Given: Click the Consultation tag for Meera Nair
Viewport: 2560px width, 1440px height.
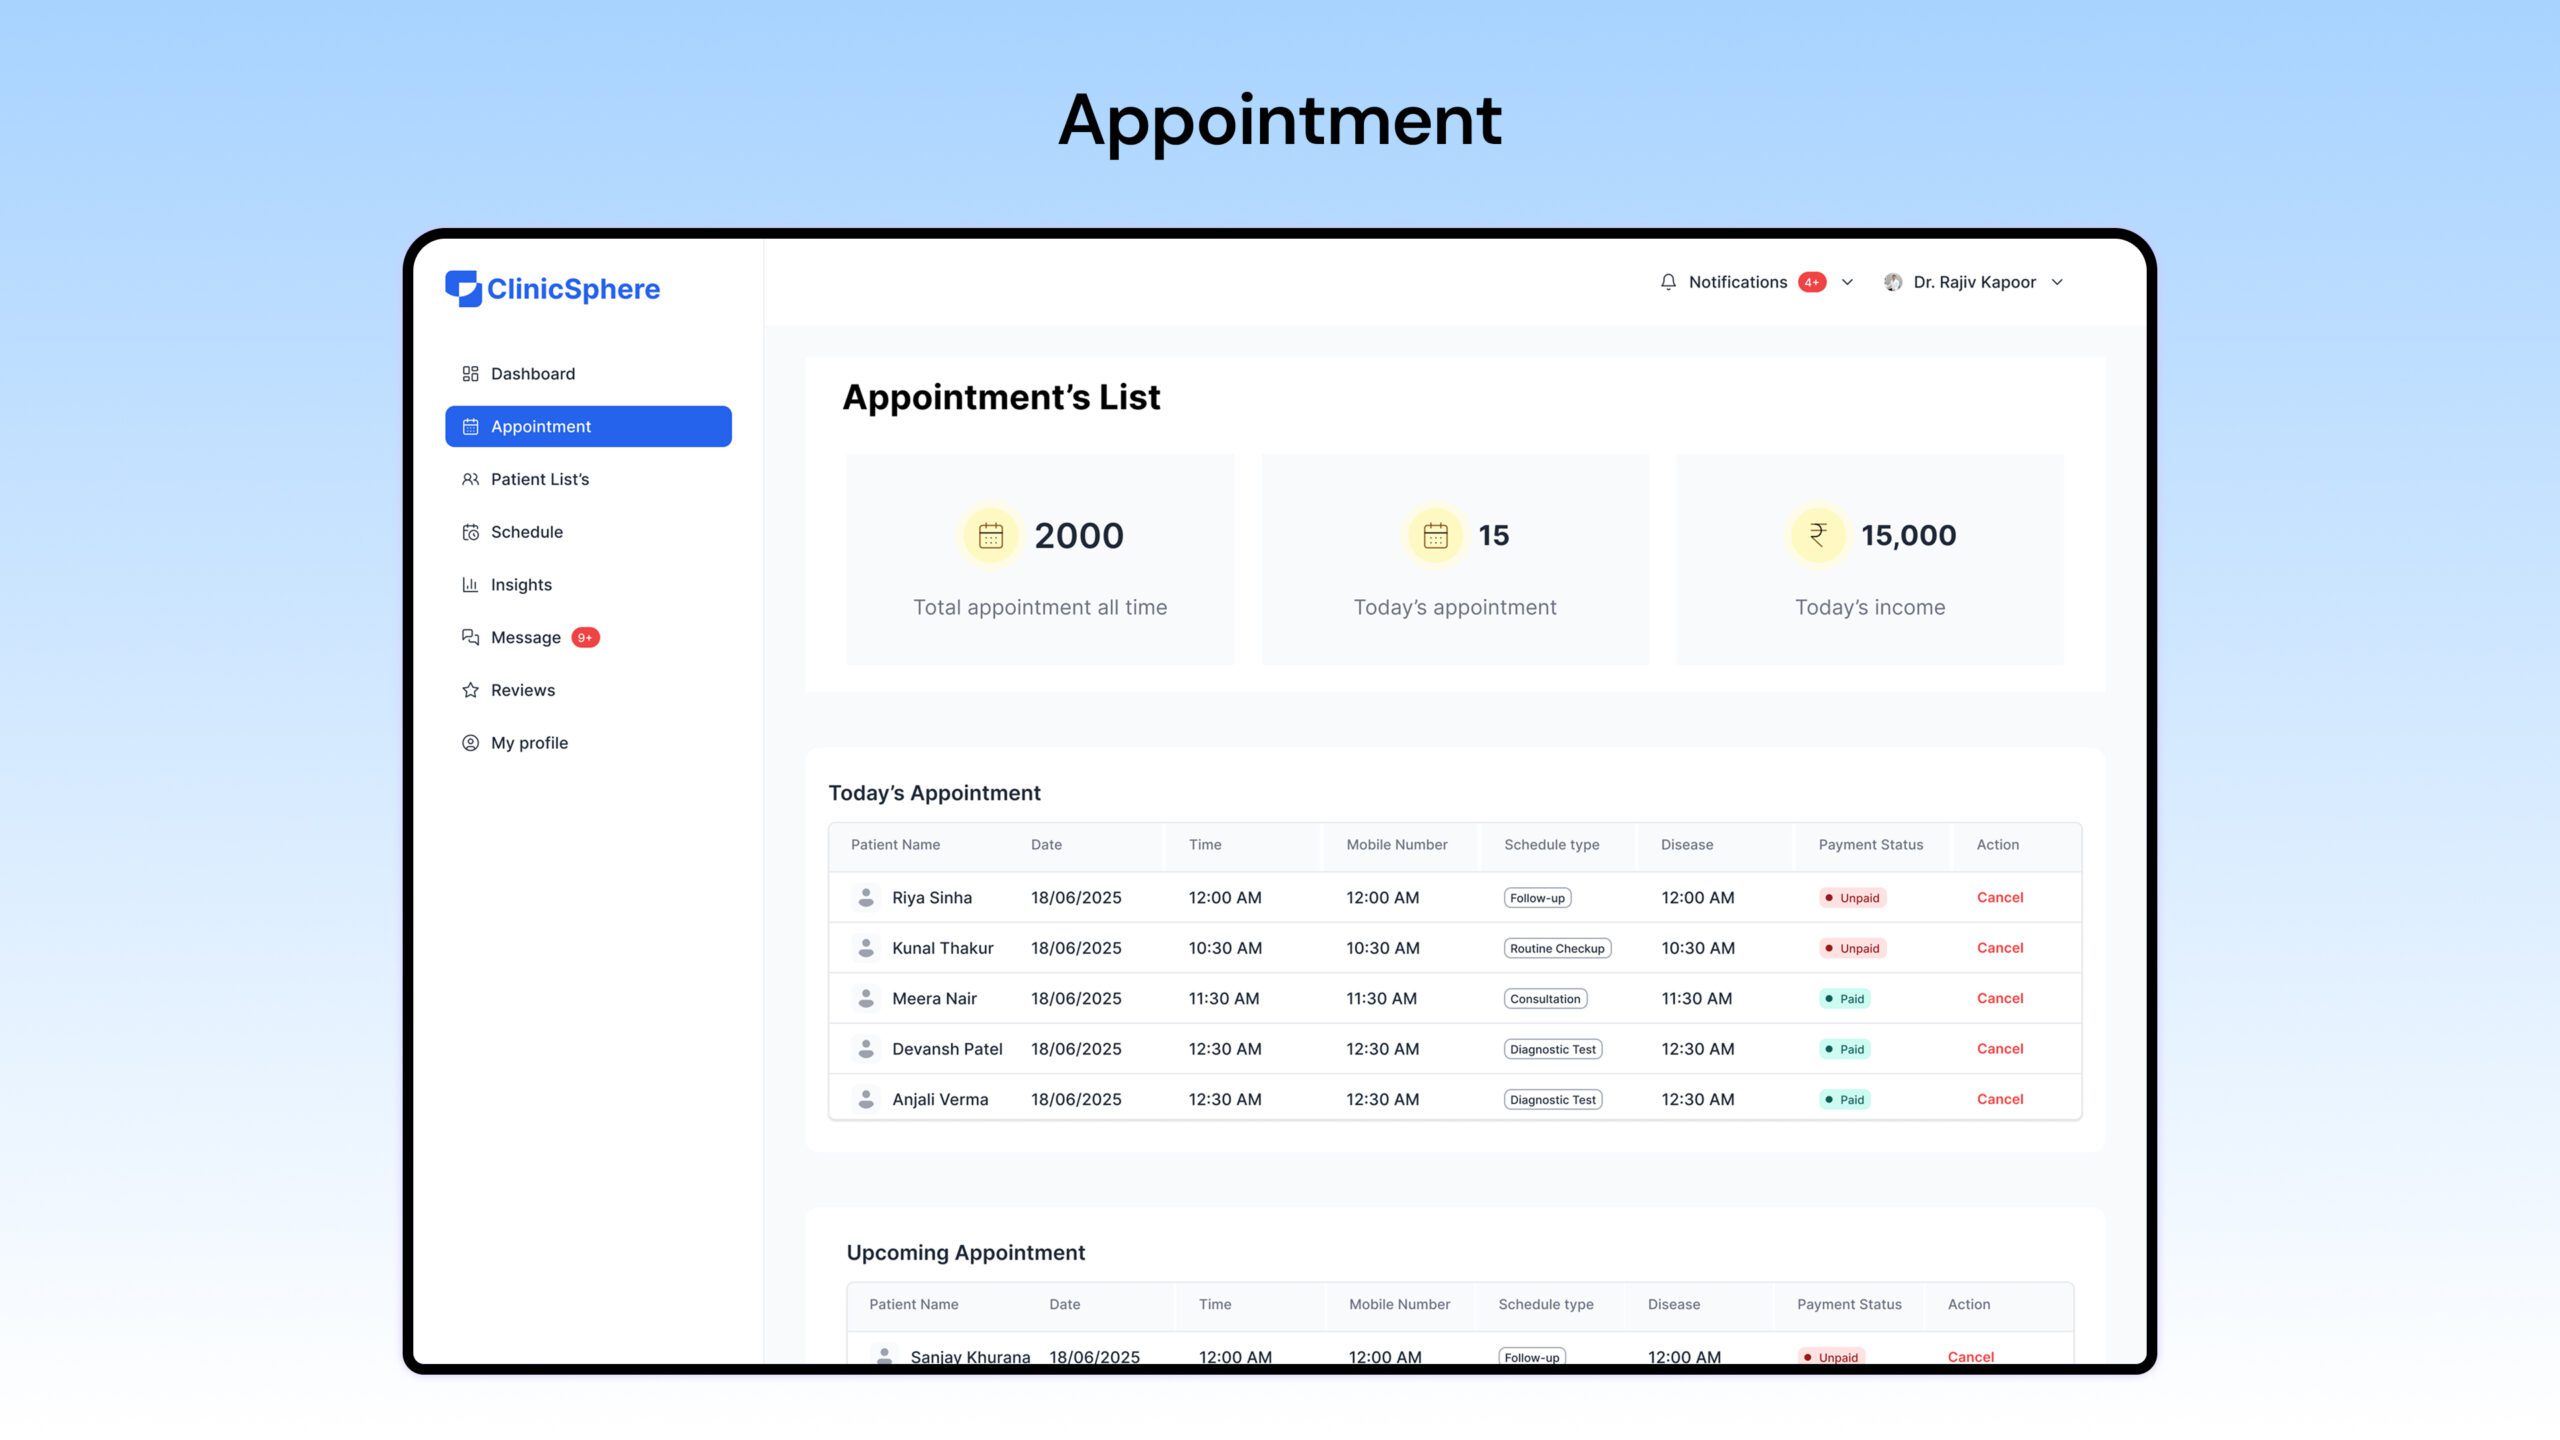Looking at the screenshot, I should 1545,999.
